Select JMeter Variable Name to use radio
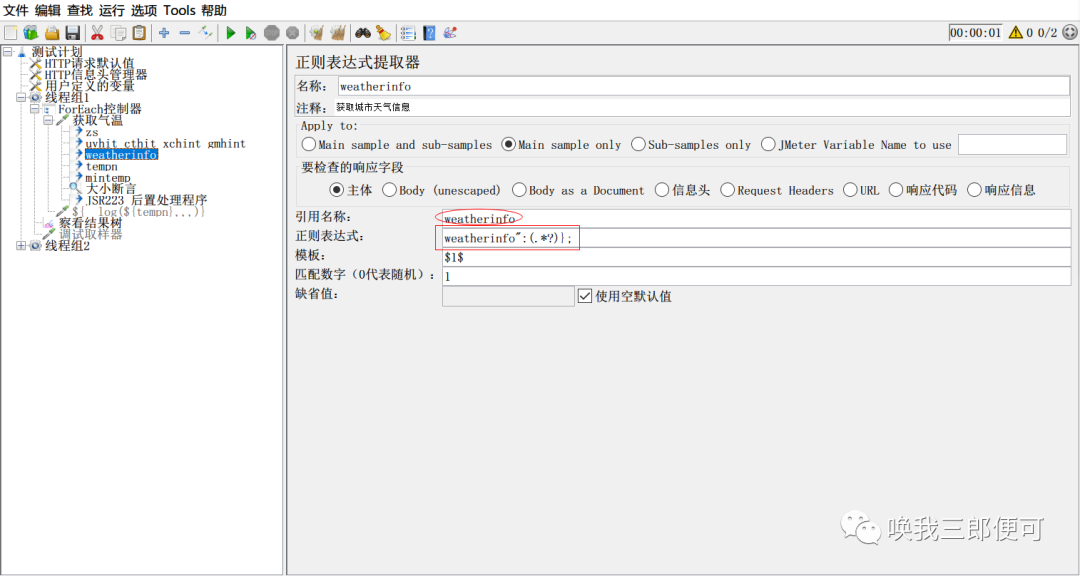The image size is (1080, 576). coord(768,145)
